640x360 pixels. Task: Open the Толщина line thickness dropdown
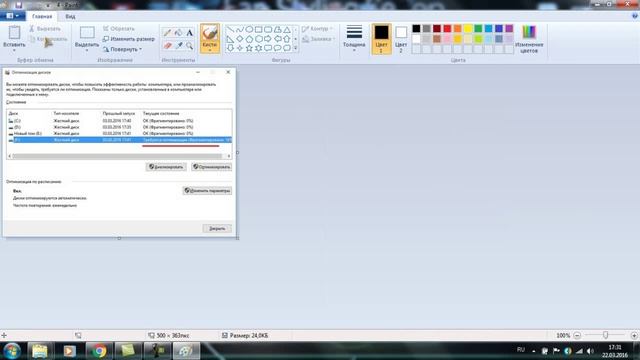coord(354,38)
